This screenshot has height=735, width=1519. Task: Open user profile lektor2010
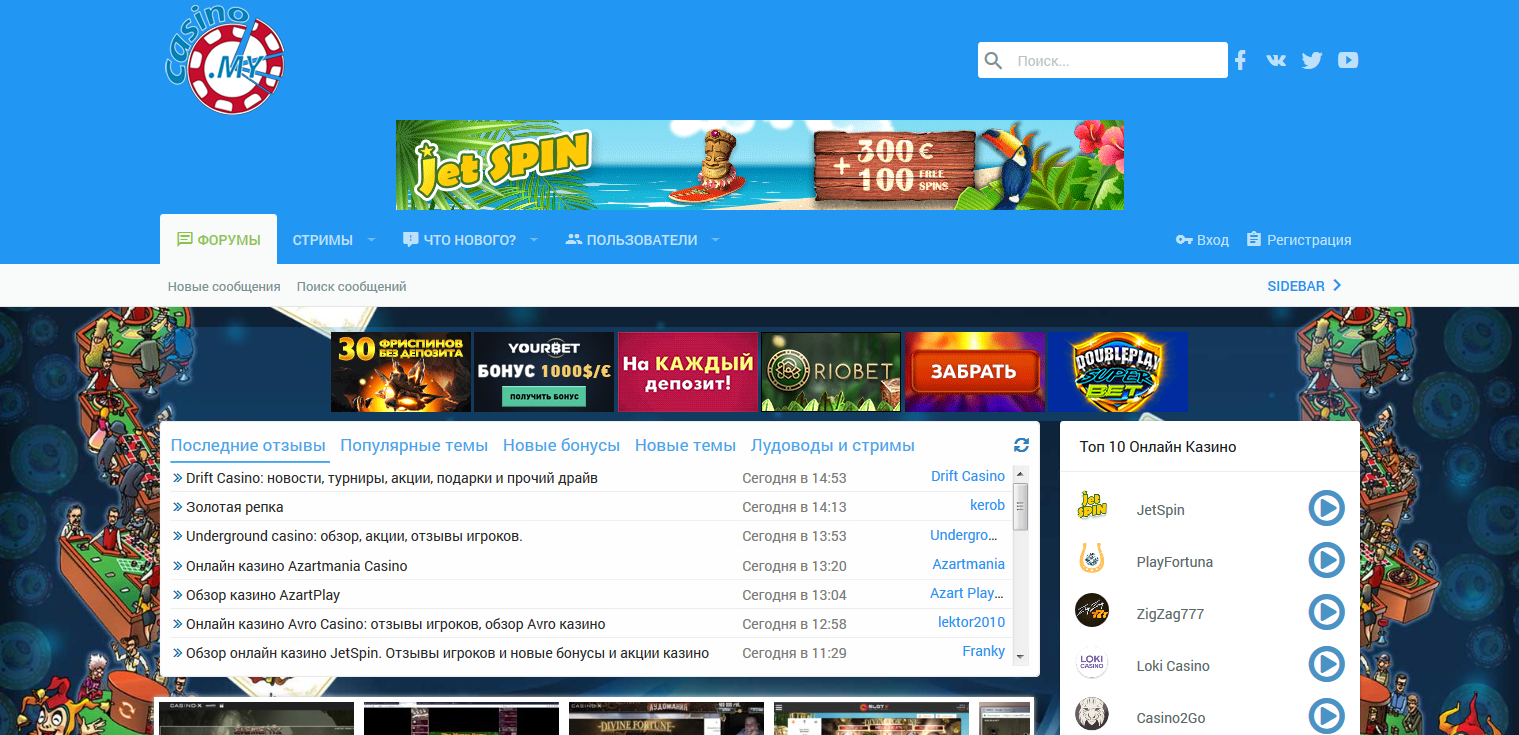(971, 622)
